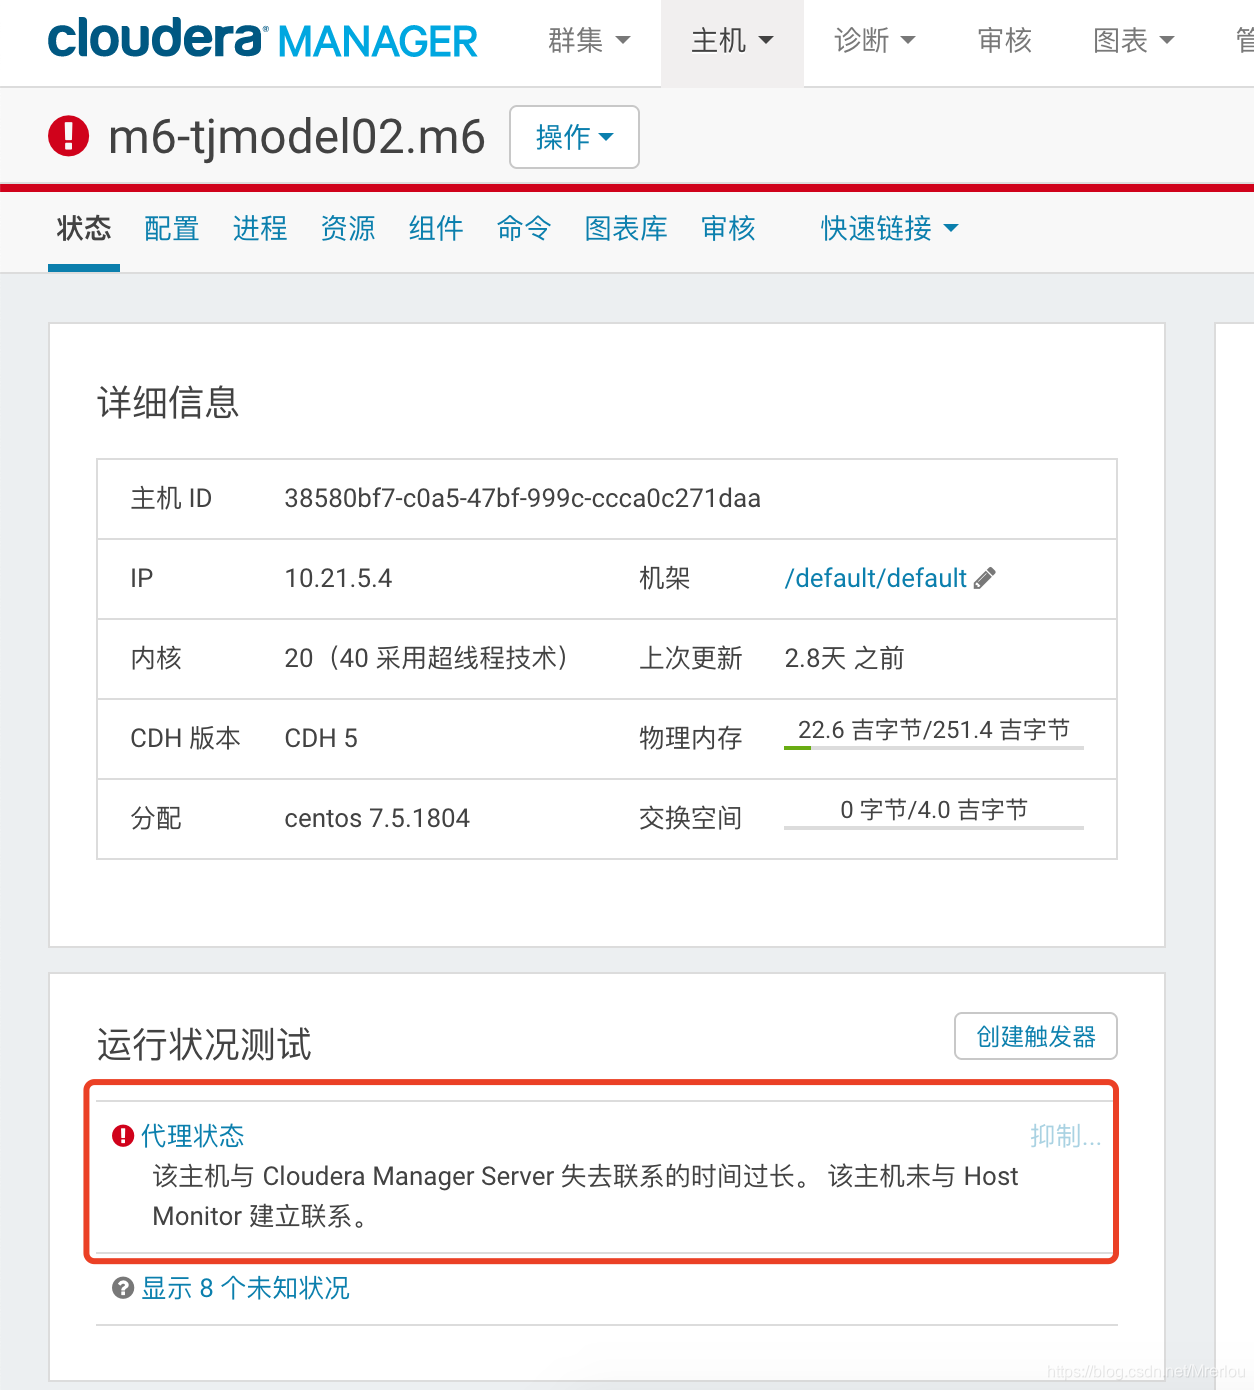Screen dimensions: 1254x1390
Task: Open the 操作 dropdown menu
Action: (573, 137)
